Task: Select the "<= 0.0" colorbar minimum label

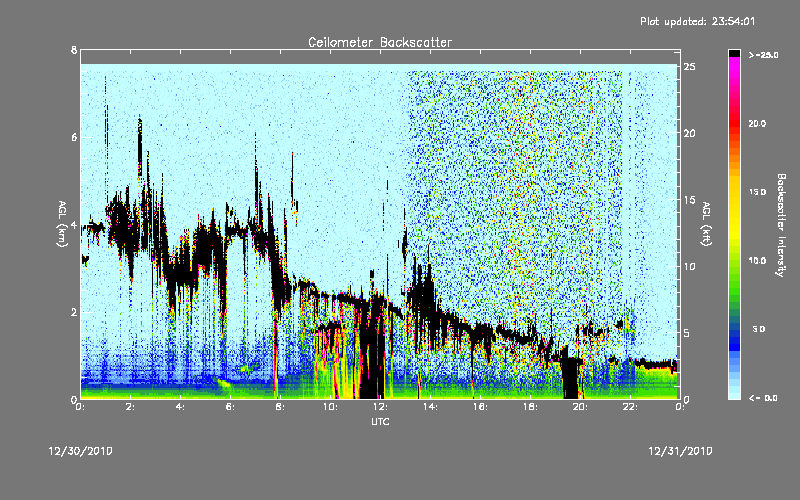Action: (x=763, y=398)
